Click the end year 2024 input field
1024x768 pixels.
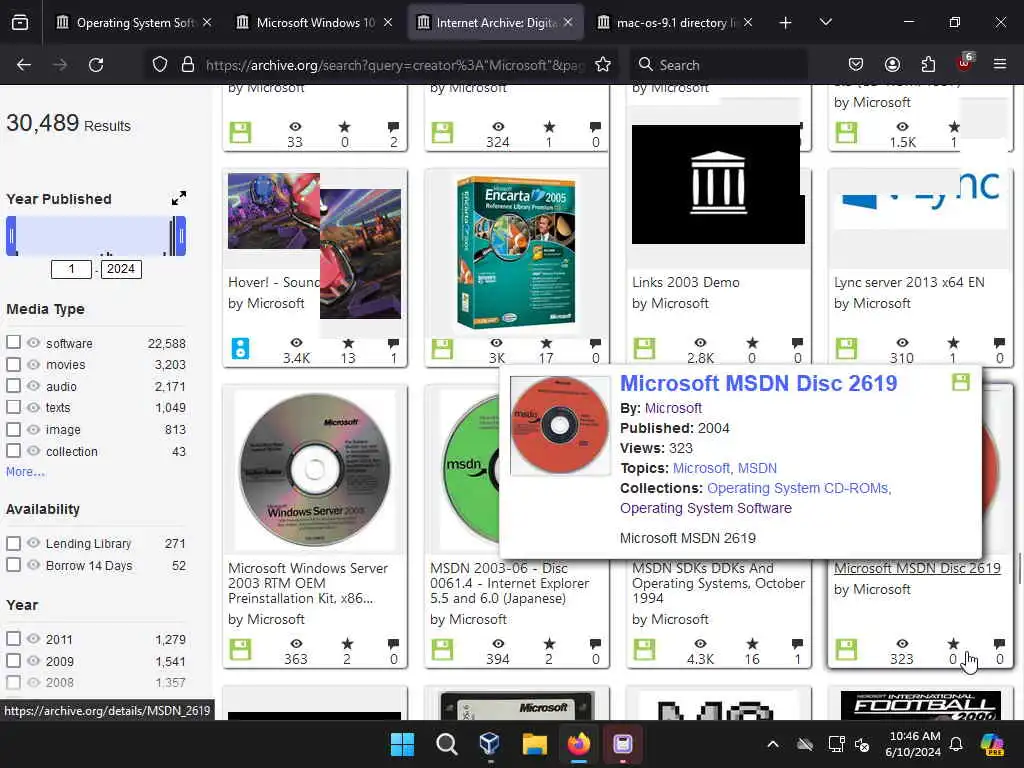pyautogui.click(x=121, y=269)
